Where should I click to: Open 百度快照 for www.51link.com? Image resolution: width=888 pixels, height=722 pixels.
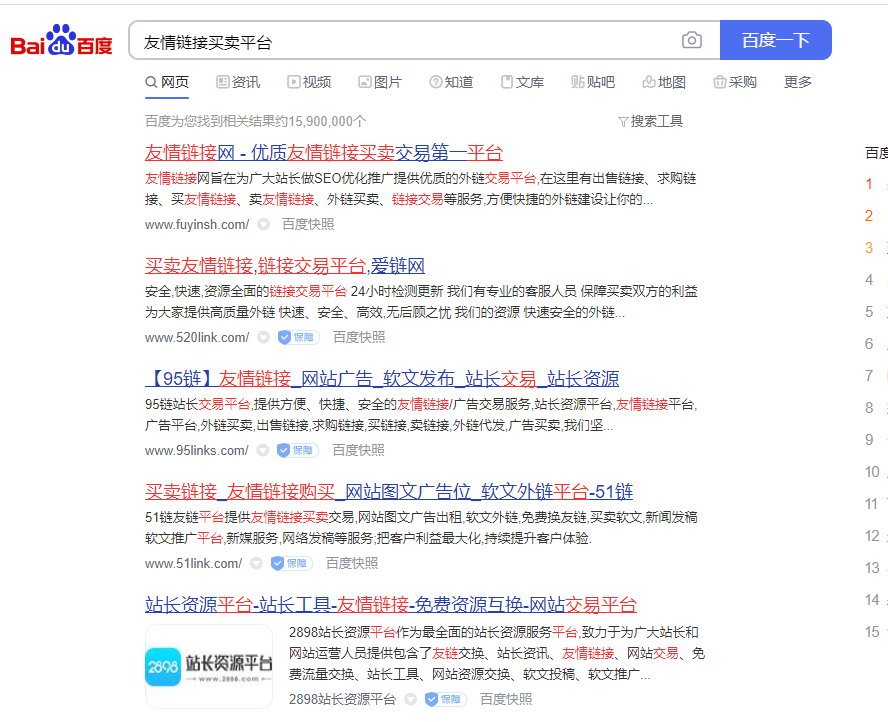coord(352,563)
